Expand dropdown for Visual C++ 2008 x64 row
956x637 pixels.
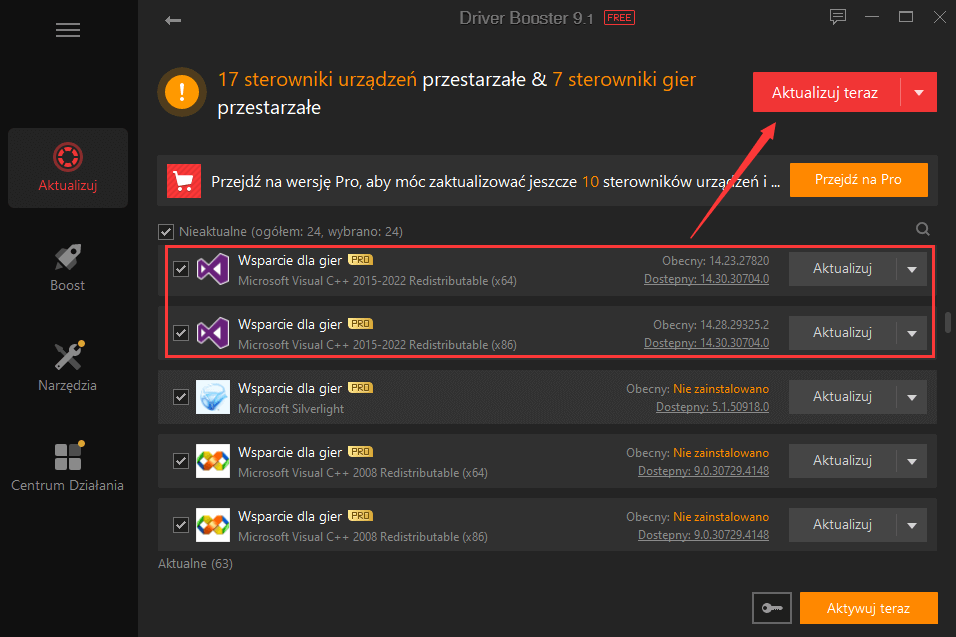912,461
